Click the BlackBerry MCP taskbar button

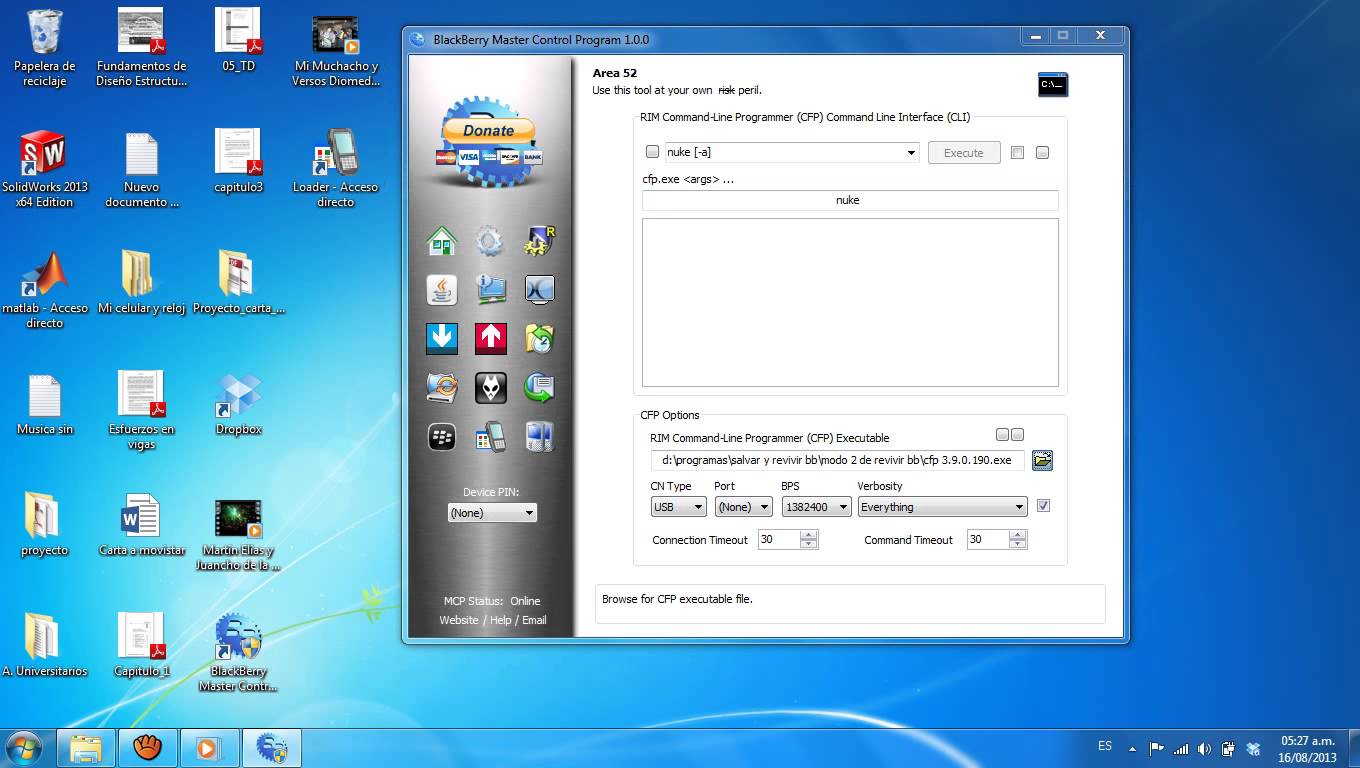pos(272,748)
